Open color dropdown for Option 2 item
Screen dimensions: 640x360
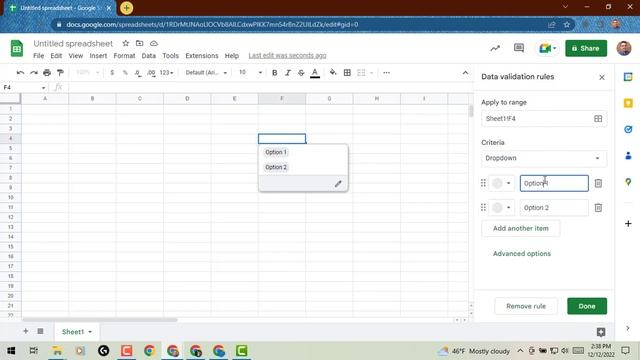(x=502, y=208)
